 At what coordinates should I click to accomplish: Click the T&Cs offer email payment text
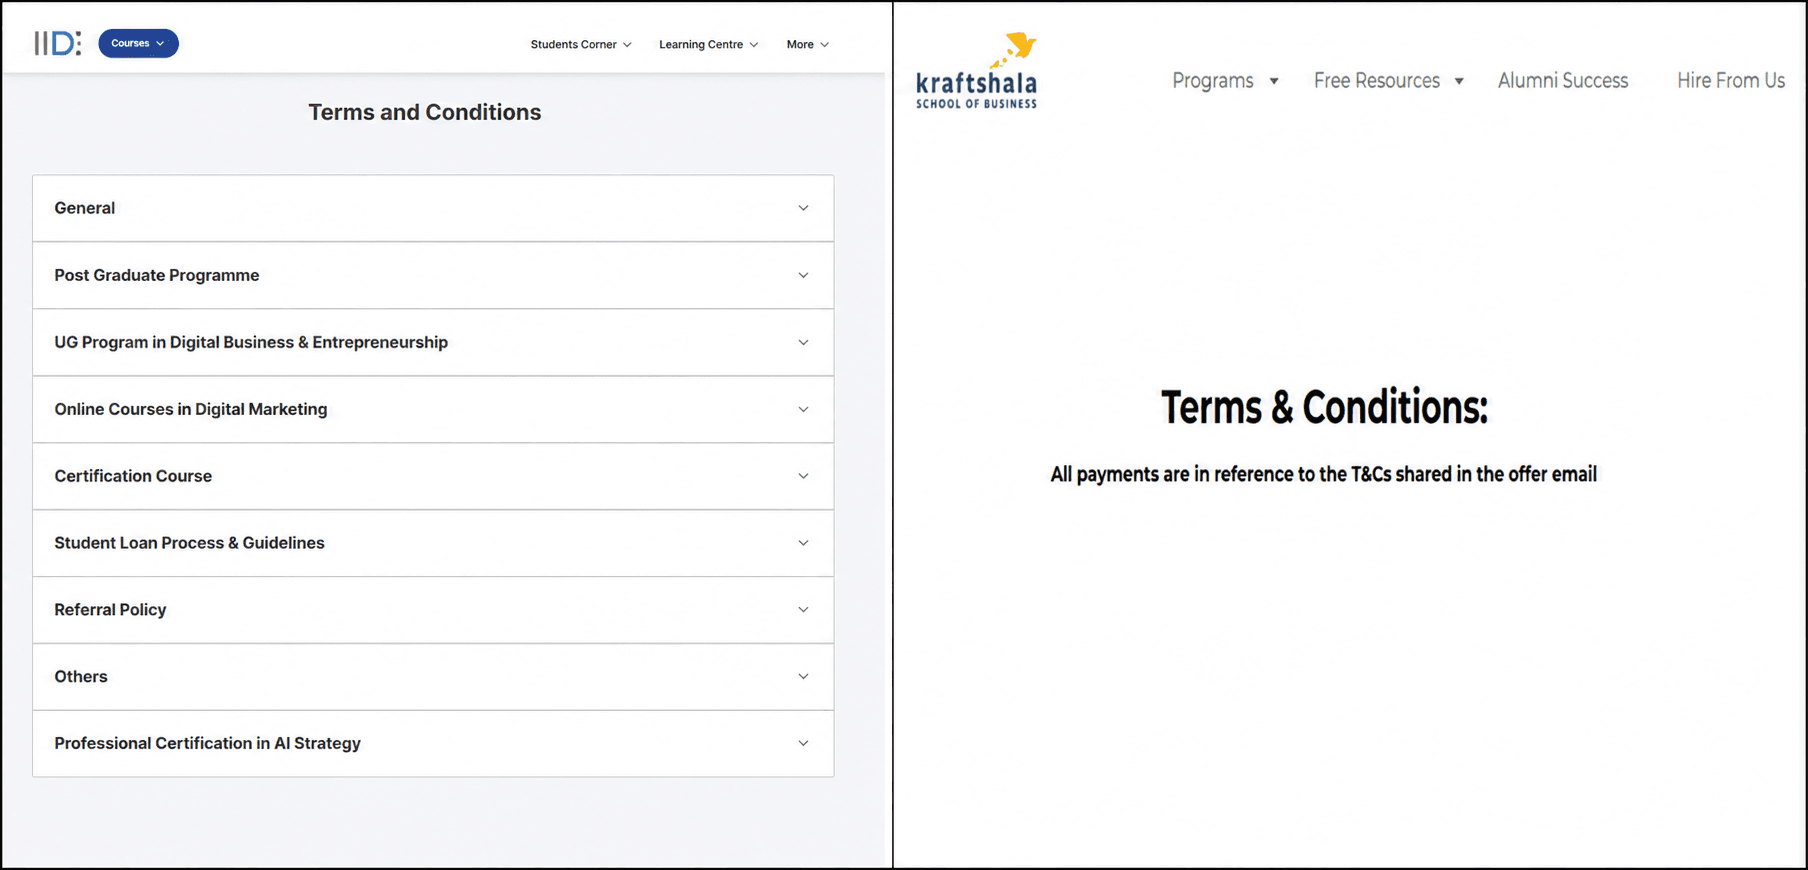pos(1324,474)
